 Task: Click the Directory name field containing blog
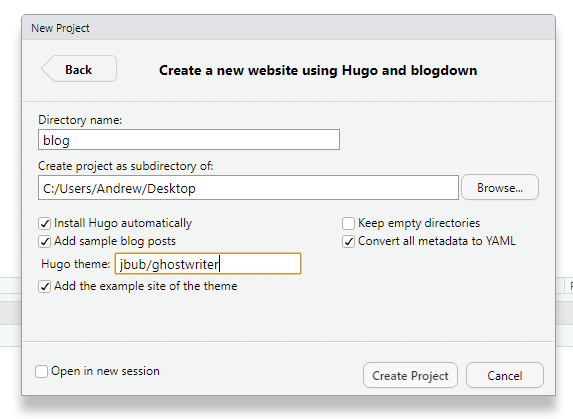[189, 140]
